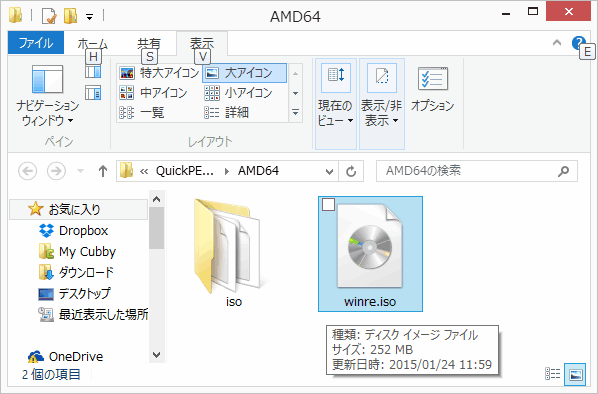This screenshot has width=598, height=394.
Task: Select 中アイコン medium icons layout
Action: (153, 93)
